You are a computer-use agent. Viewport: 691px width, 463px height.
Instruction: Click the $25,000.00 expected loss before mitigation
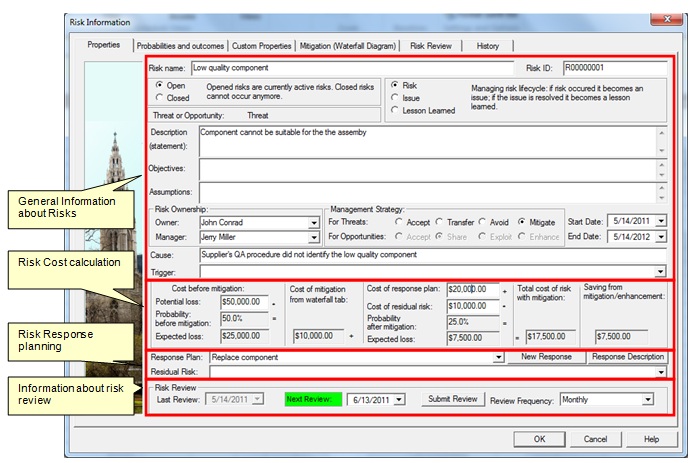tap(244, 336)
